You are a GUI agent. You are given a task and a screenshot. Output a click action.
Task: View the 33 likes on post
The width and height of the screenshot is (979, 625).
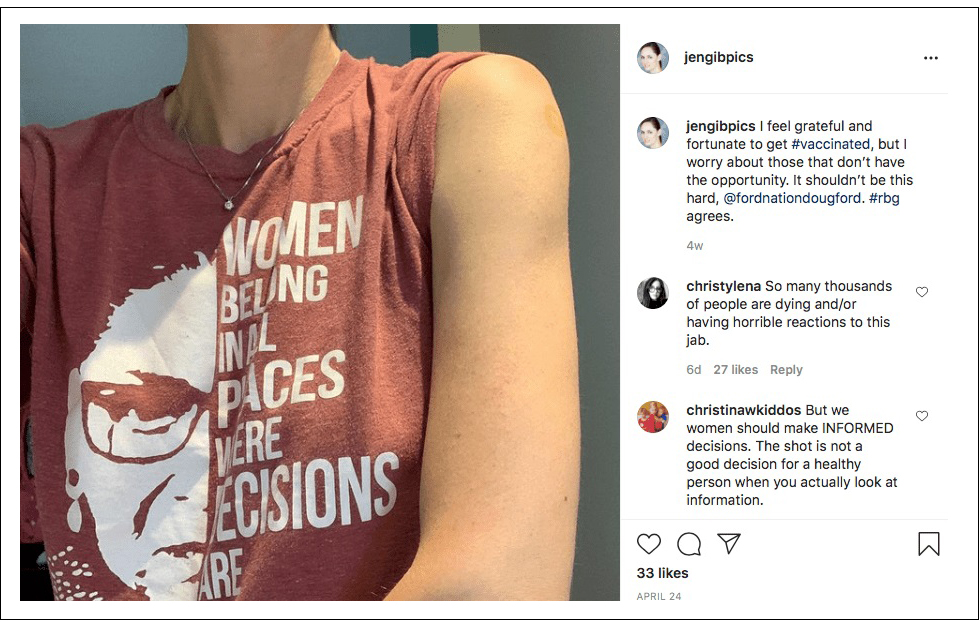[662, 574]
